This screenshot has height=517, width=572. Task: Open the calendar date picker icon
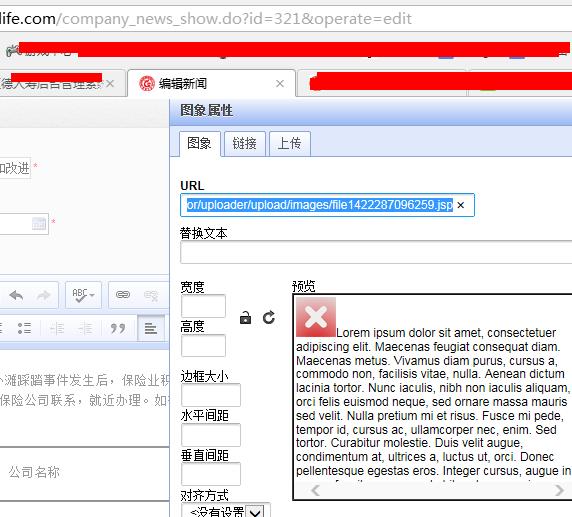39,224
